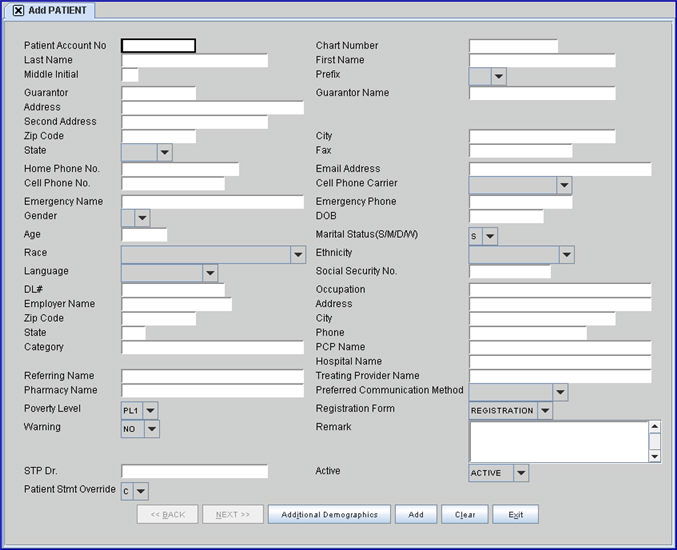Focus the employer Zip Code field below Employer Name
This screenshot has height=550, width=677.
pos(158,319)
